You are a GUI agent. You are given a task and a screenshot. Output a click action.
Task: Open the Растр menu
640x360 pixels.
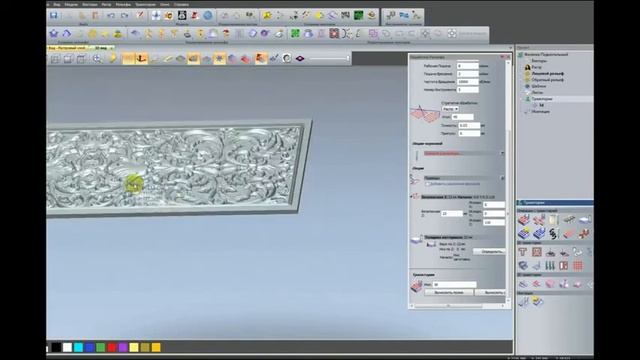pyautogui.click(x=106, y=4)
